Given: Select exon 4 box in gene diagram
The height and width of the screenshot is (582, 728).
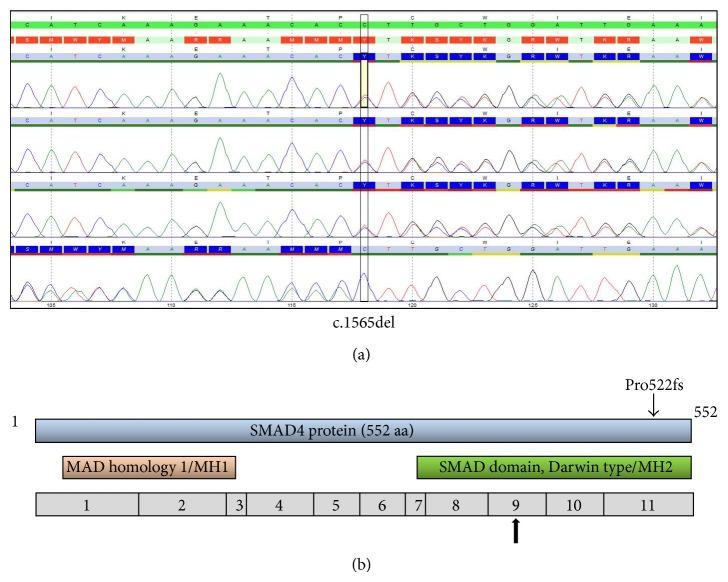Looking at the screenshot, I should coord(280,504).
